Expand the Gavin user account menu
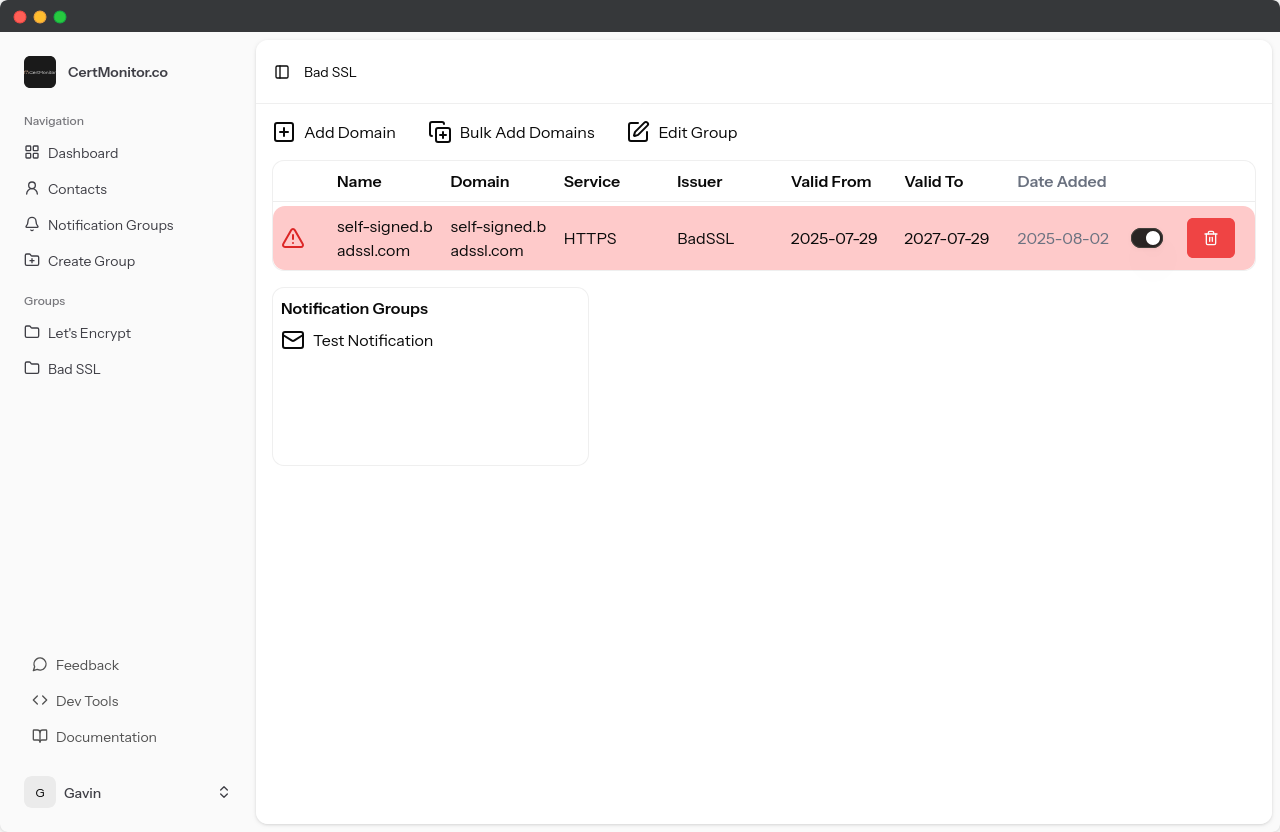 (x=224, y=792)
